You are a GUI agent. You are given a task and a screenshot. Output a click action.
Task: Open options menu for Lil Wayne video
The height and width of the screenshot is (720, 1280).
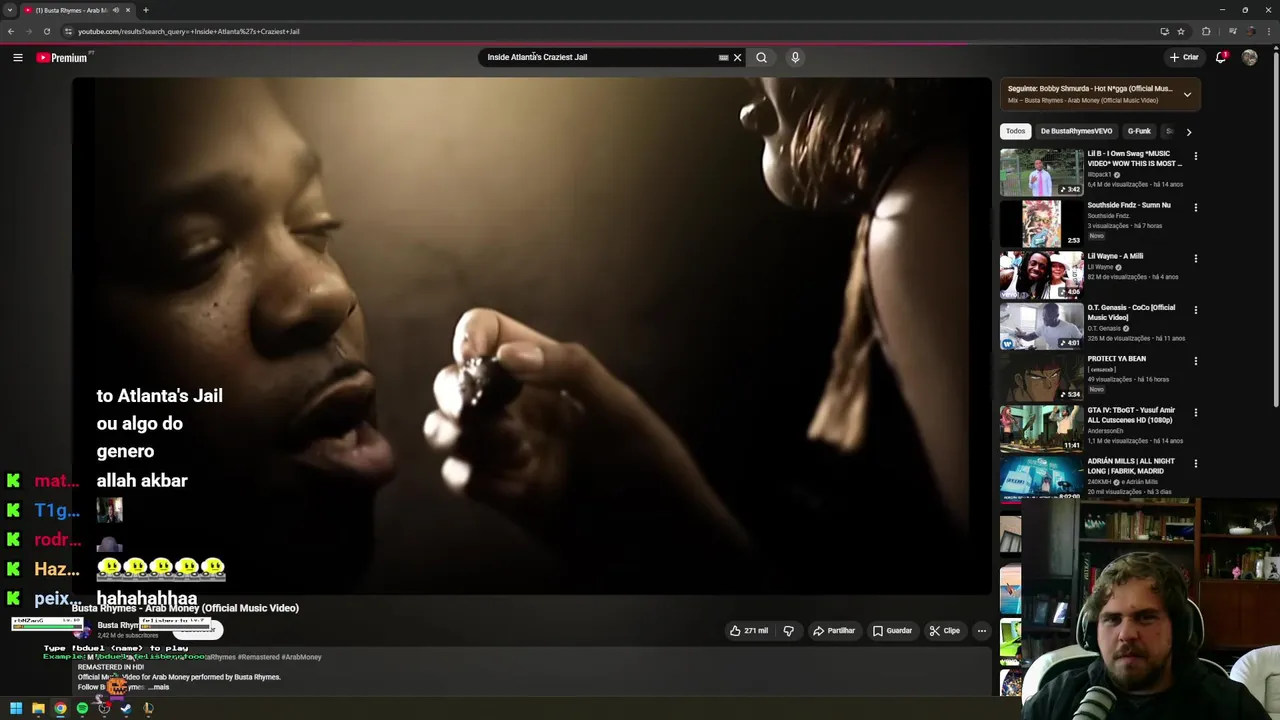[1195, 259]
